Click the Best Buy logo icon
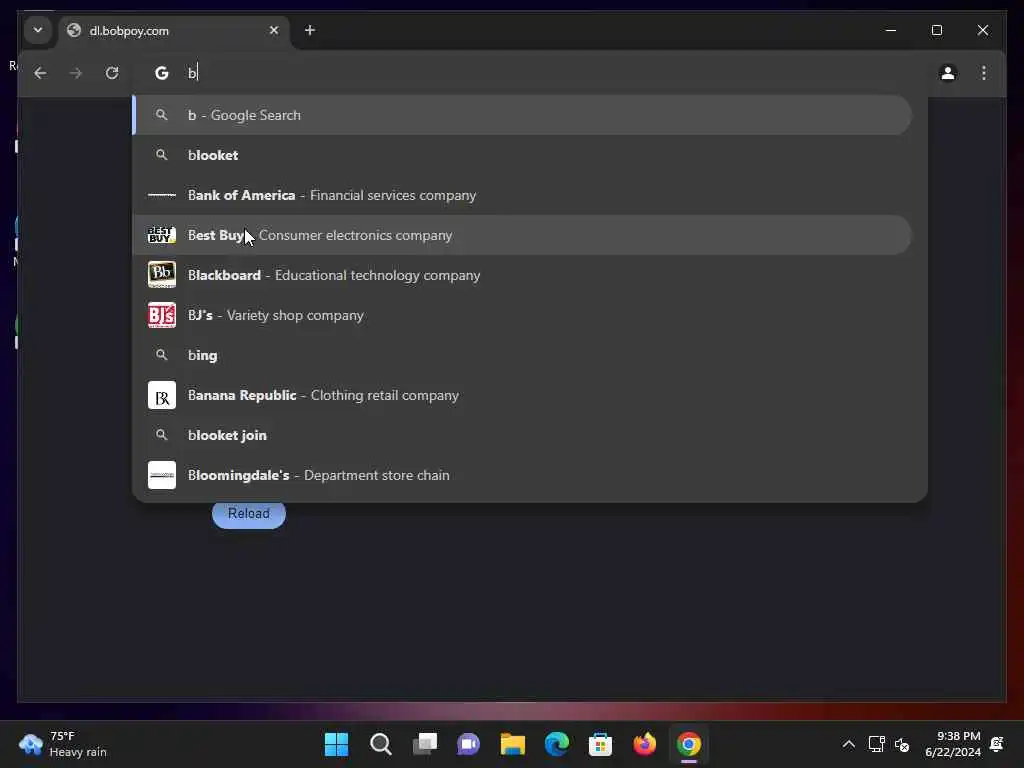Viewport: 1024px width, 768px height. [x=161, y=235]
